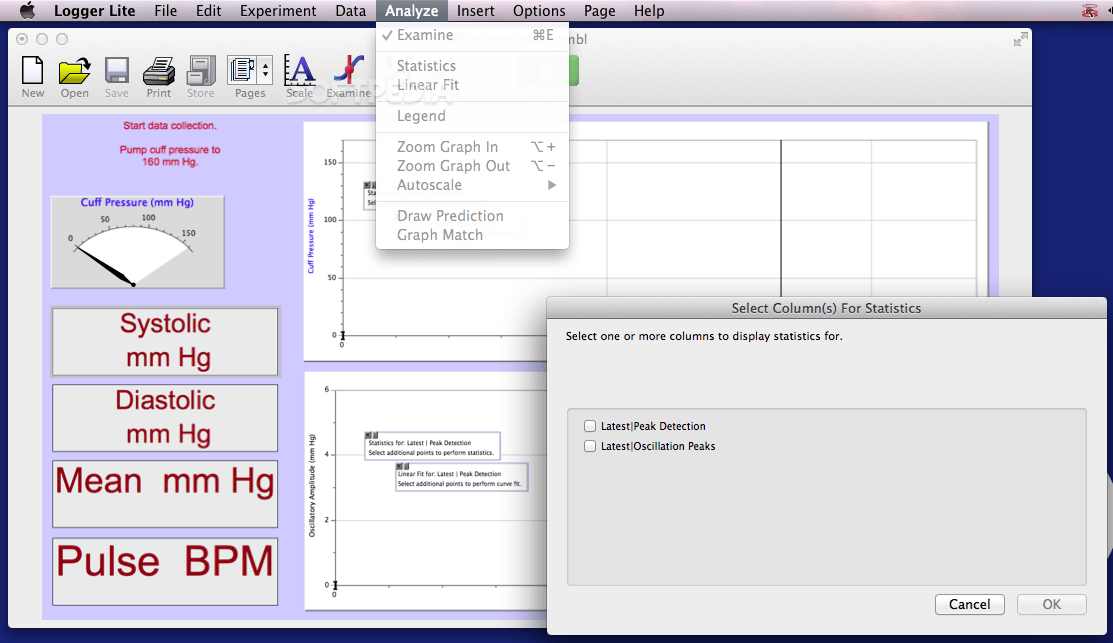The height and width of the screenshot is (643, 1113).
Task: Check the Latest|Peak Detection column
Action: [x=589, y=425]
